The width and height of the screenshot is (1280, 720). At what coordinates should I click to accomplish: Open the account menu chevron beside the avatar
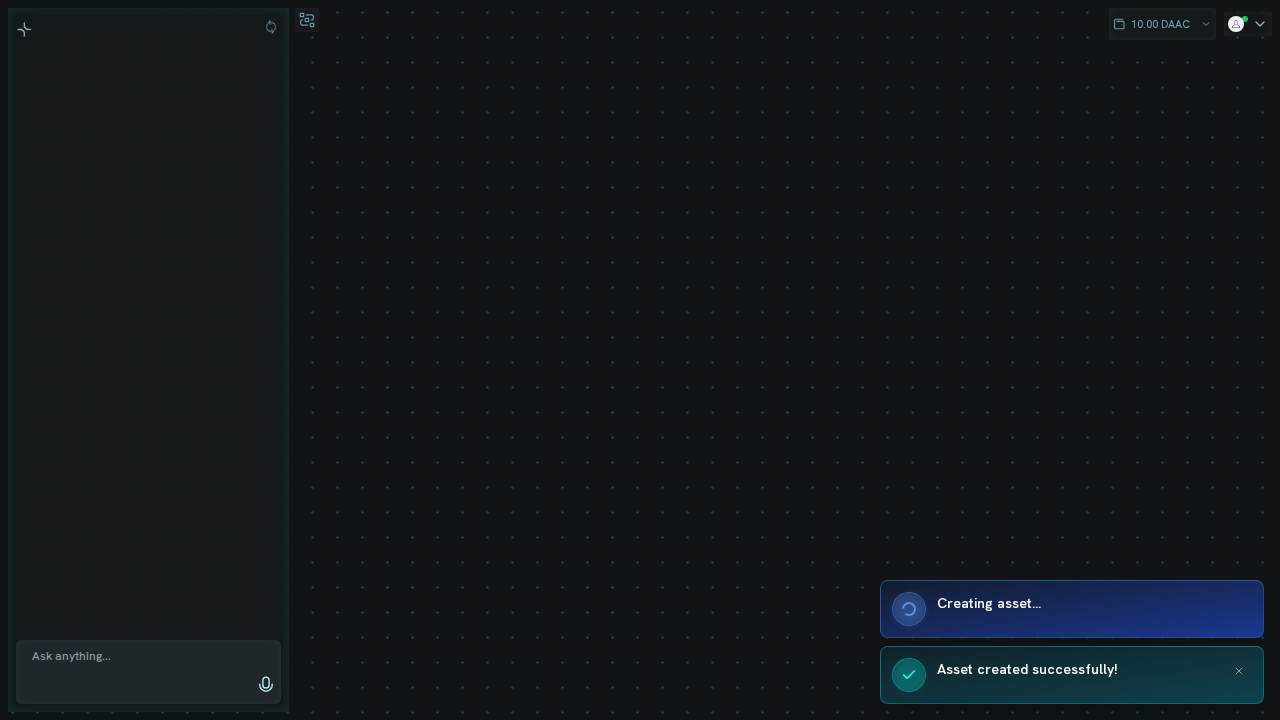pyautogui.click(x=1260, y=24)
